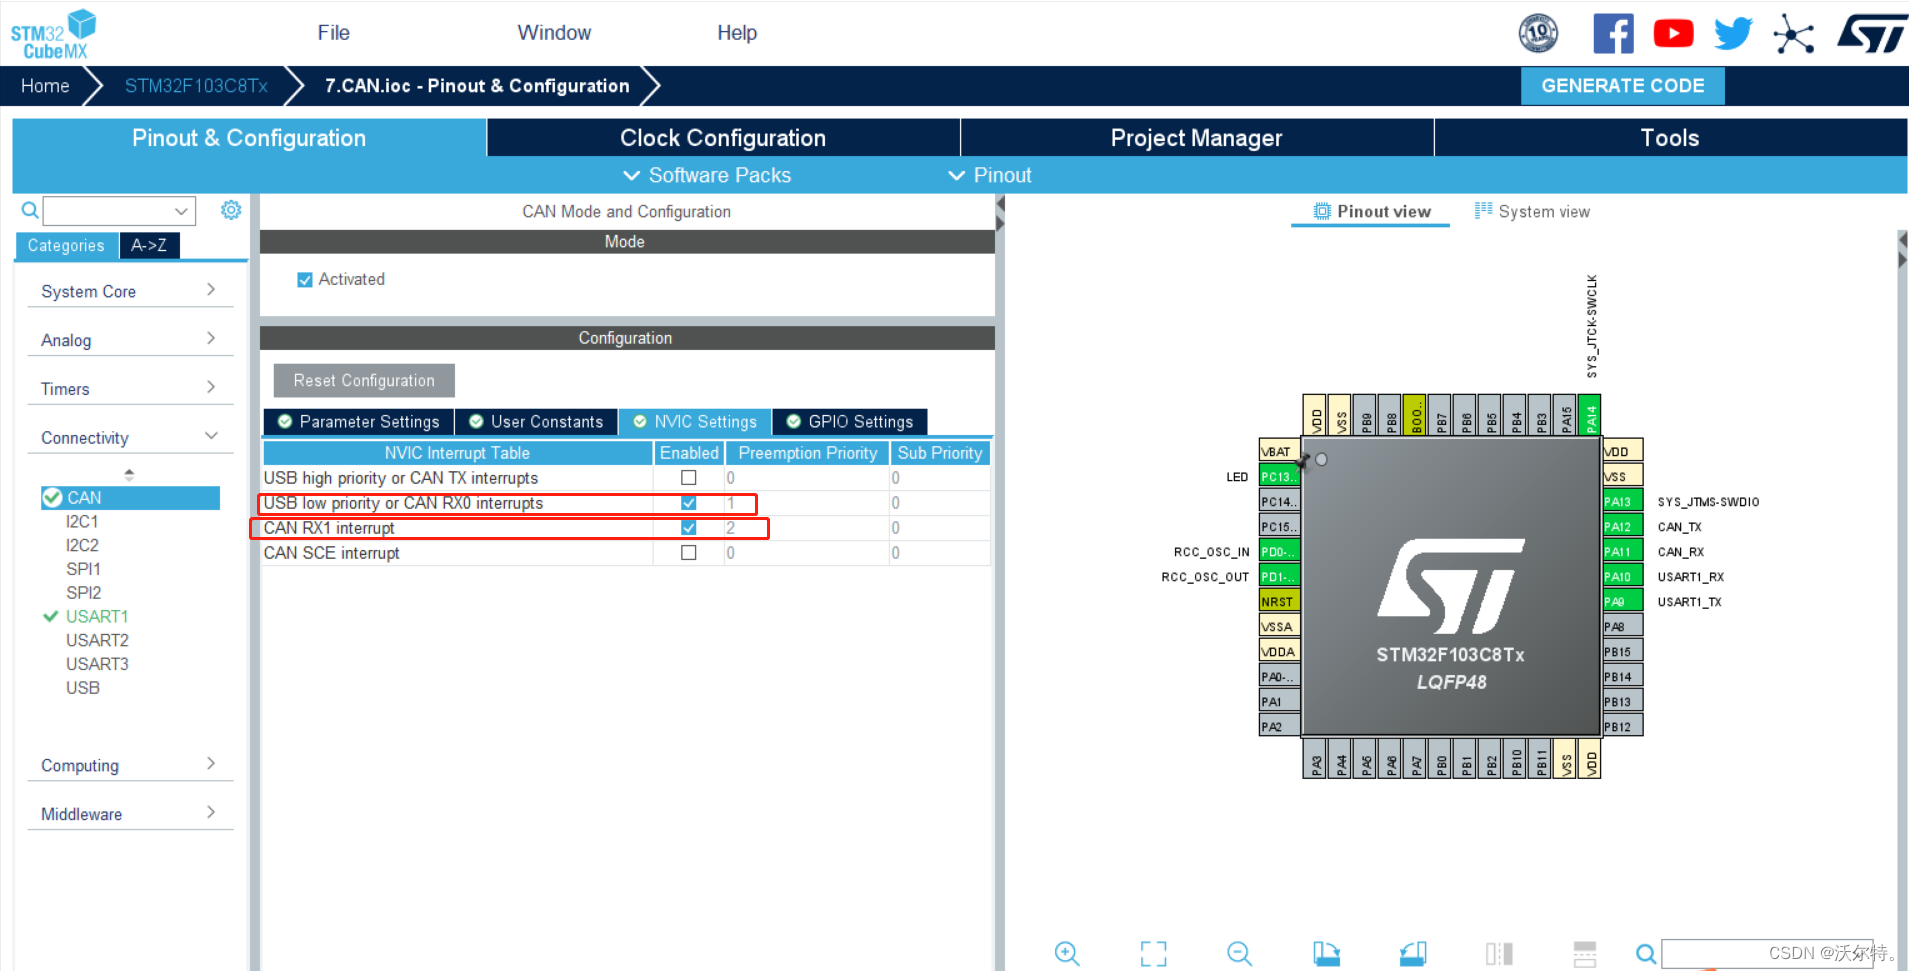Open the GPIO Settings tab
Image resolution: width=1909 pixels, height=971 pixels.
click(850, 422)
